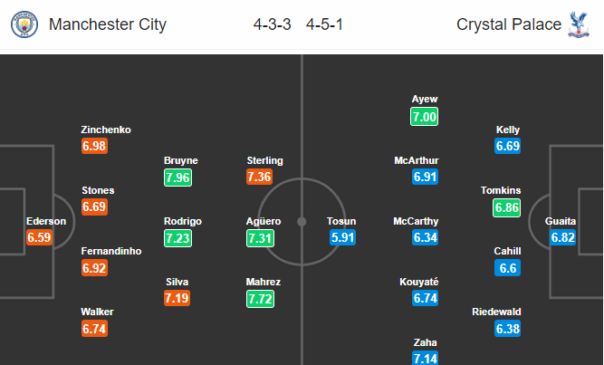Click Sterling's 7.36 rating badge
604x365 pixels.
point(259,177)
